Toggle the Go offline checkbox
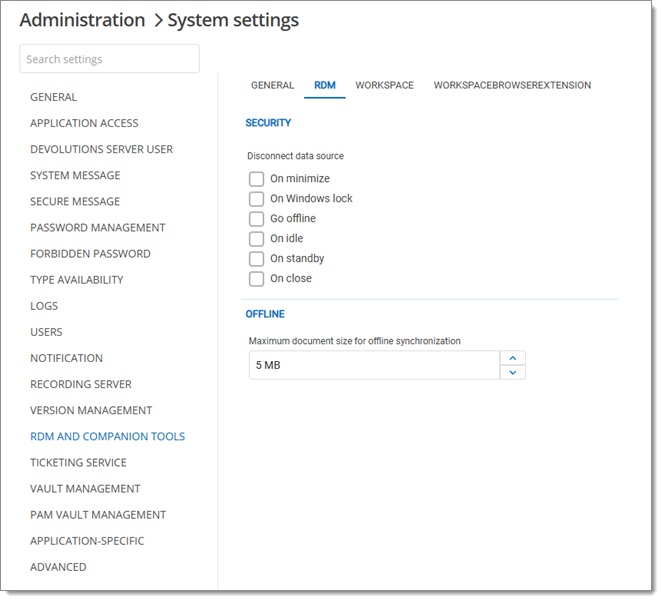 pos(257,219)
